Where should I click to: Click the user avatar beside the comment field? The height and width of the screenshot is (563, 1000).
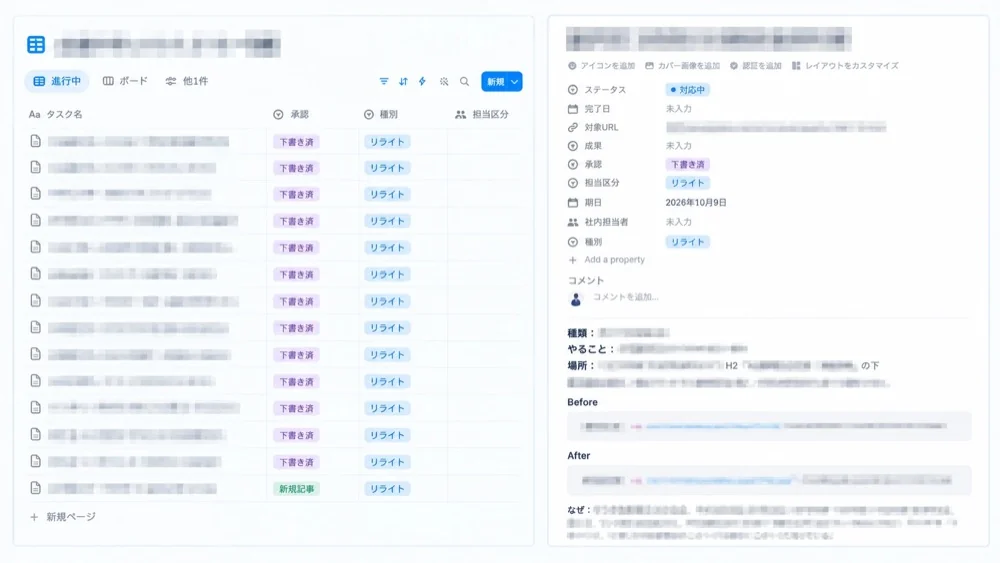576,298
